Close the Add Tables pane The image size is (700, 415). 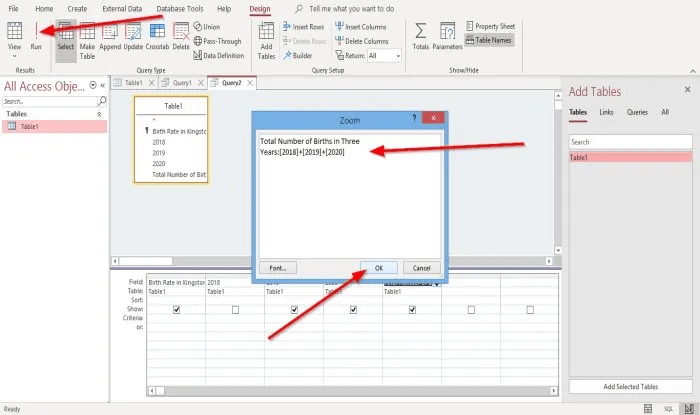[x=688, y=90]
